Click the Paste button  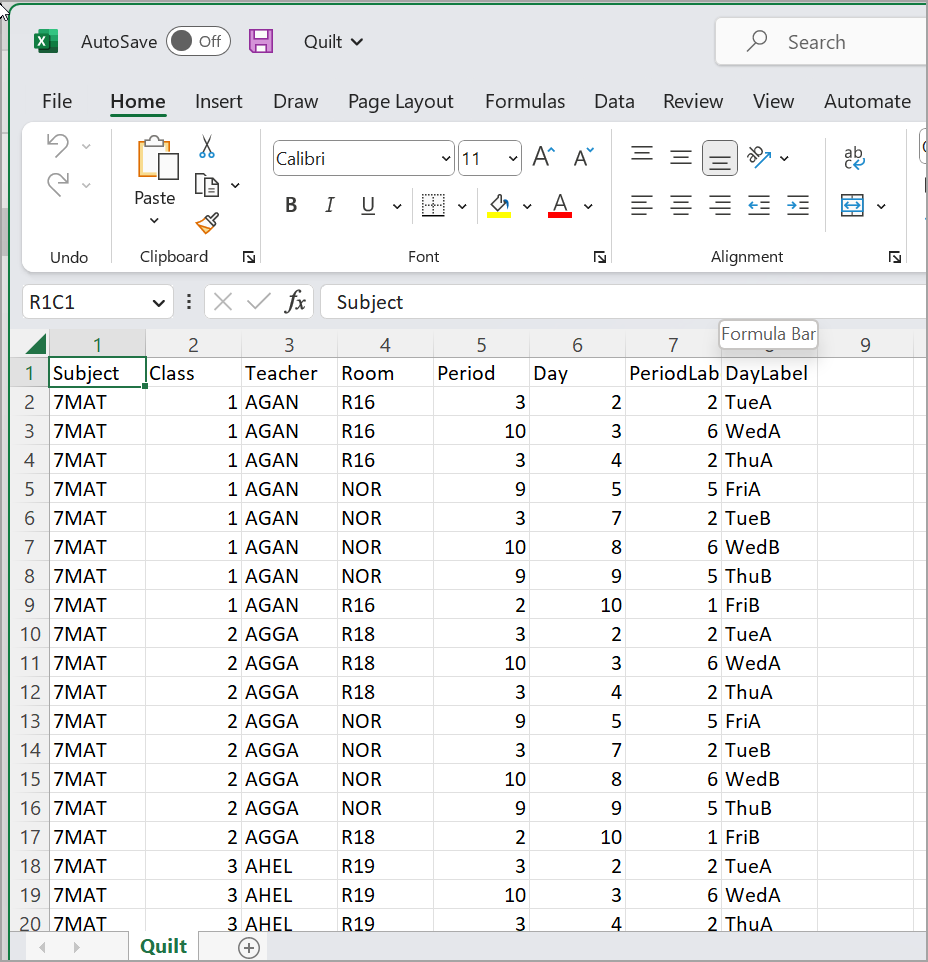(x=155, y=160)
